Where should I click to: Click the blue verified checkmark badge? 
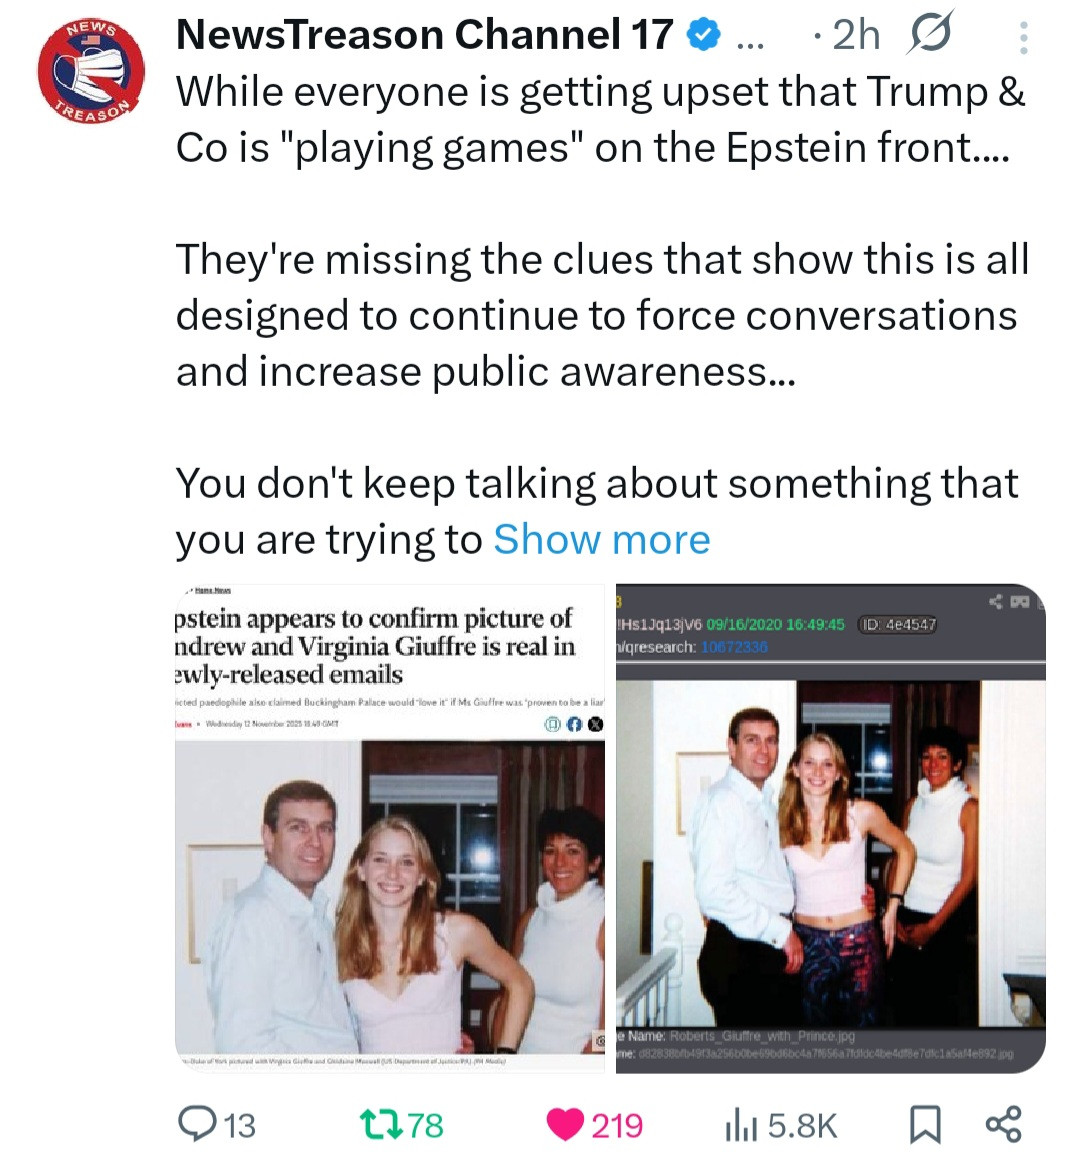click(x=703, y=36)
